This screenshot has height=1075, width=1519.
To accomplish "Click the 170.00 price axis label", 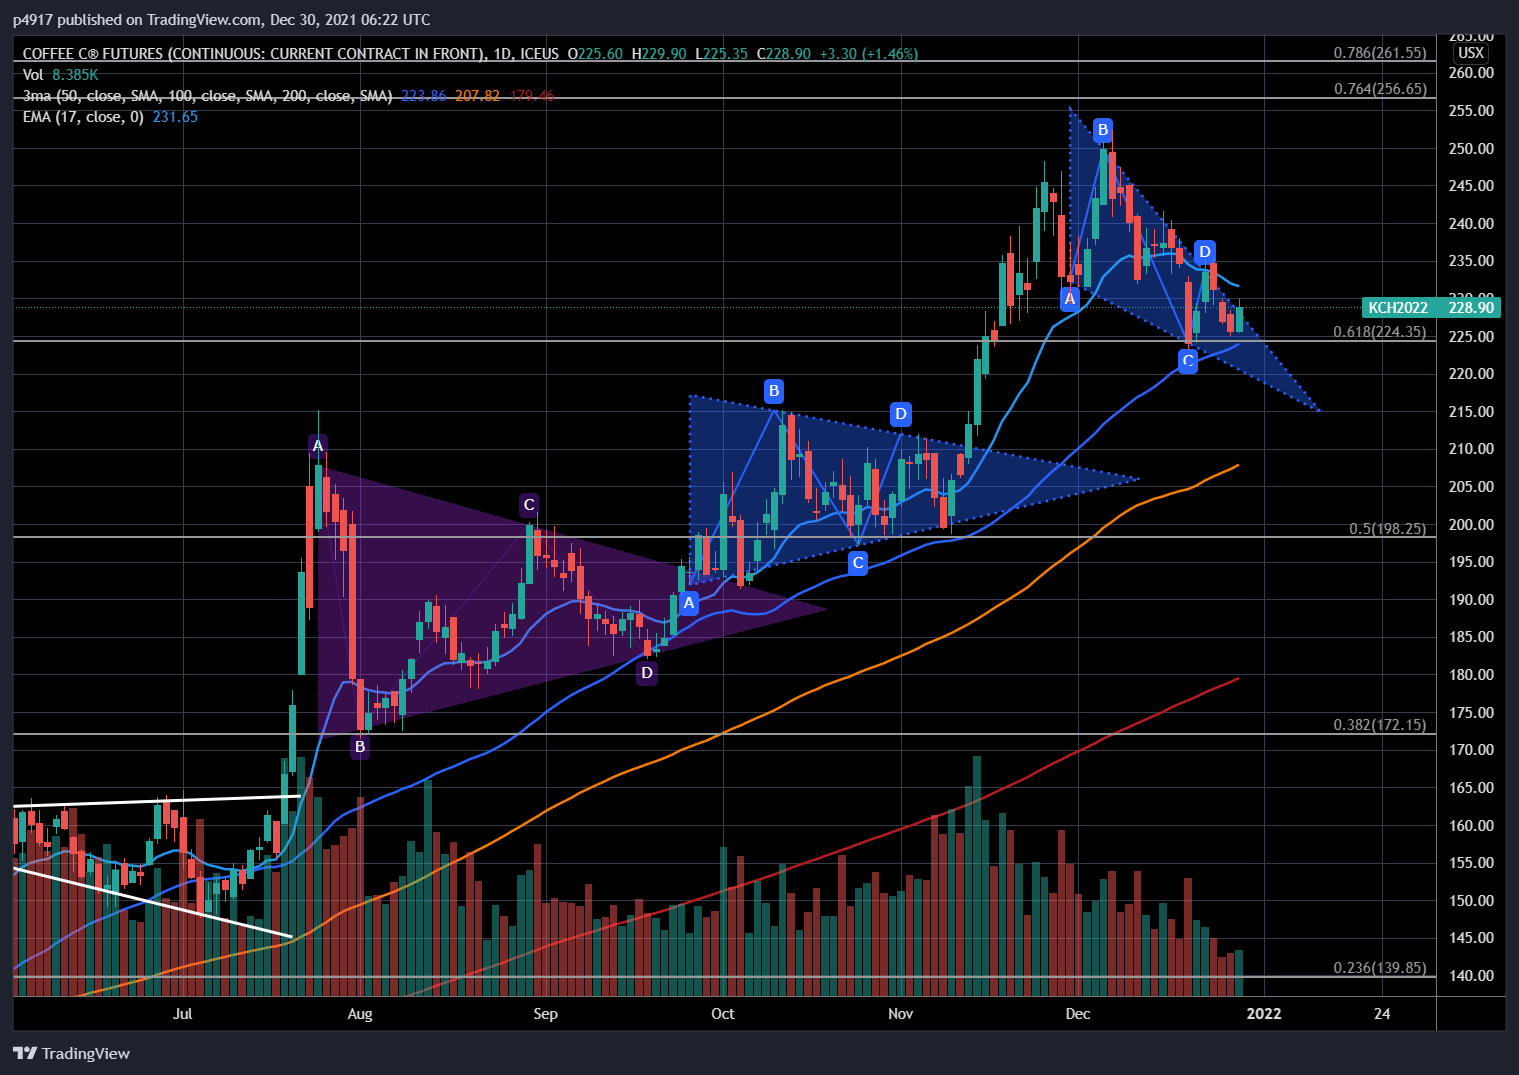I will [x=1471, y=750].
